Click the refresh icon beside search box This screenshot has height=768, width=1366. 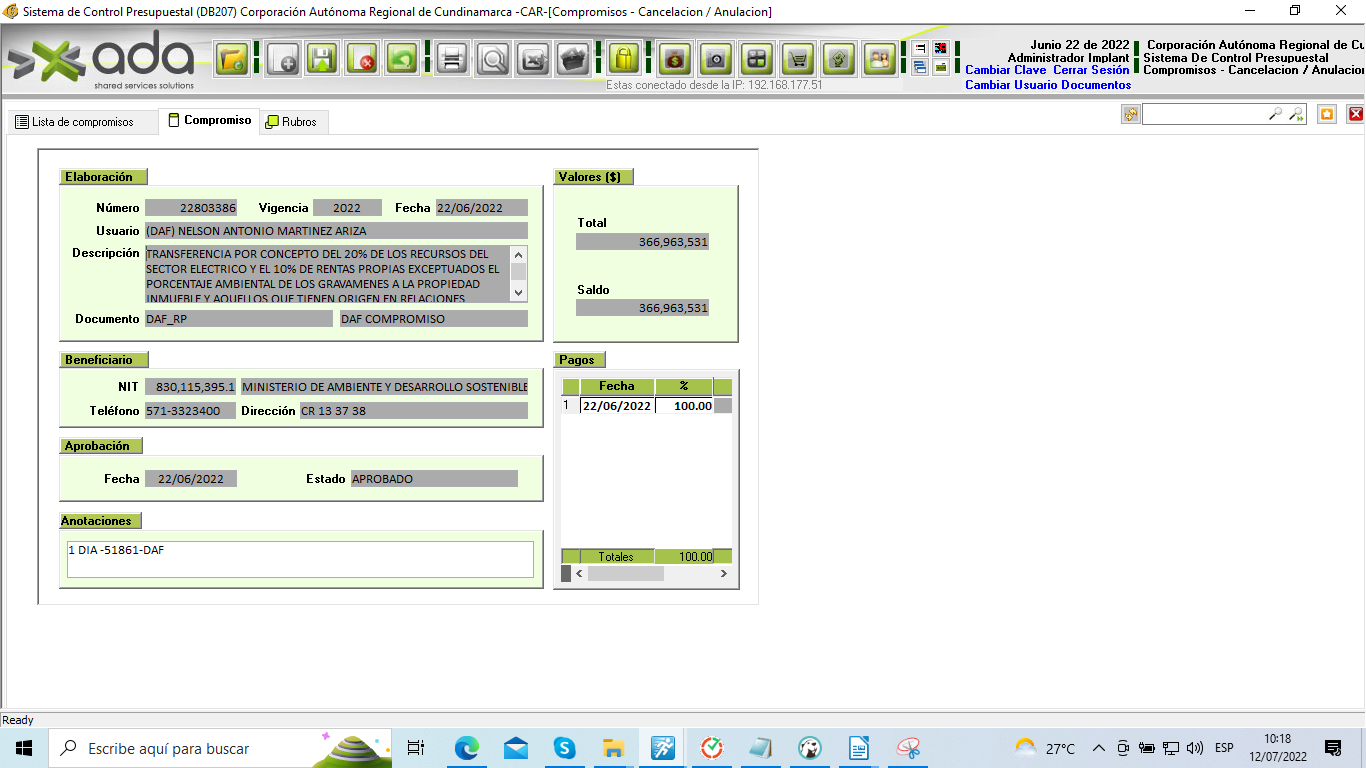click(x=1131, y=114)
